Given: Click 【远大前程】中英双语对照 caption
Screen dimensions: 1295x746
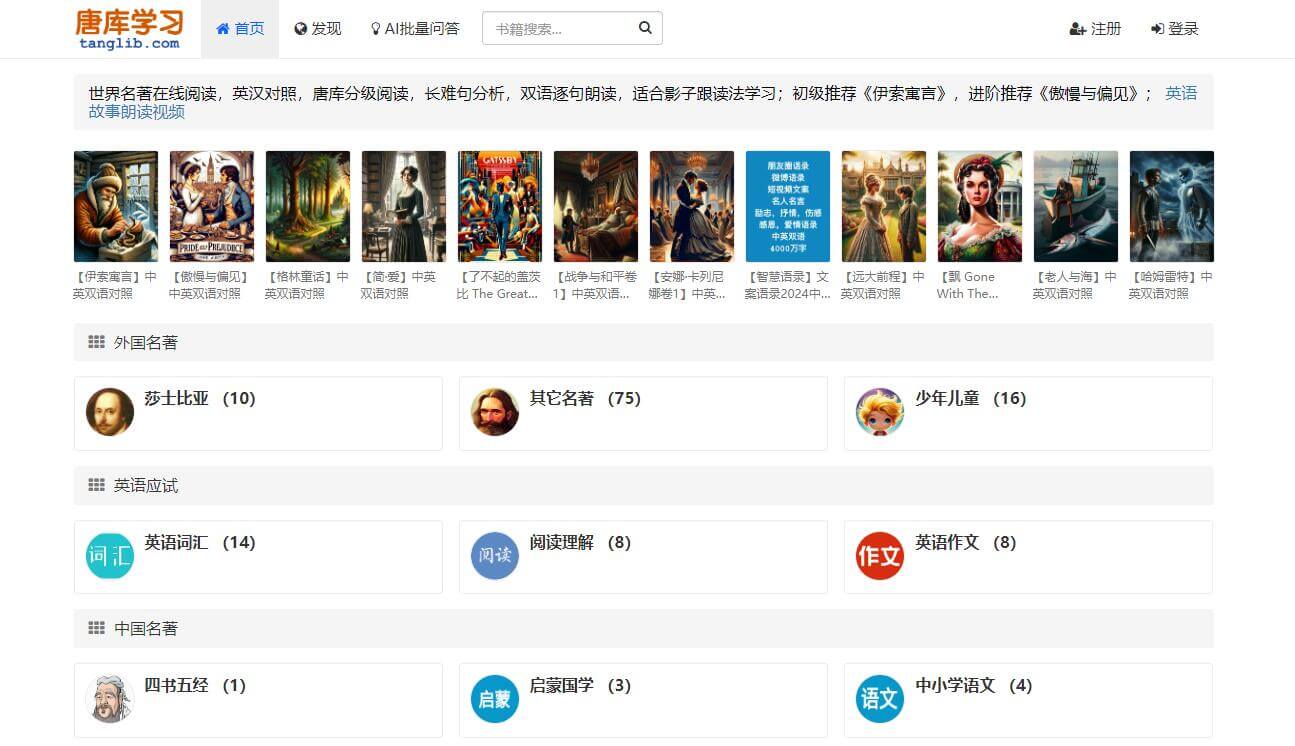Looking at the screenshot, I should tap(884, 285).
